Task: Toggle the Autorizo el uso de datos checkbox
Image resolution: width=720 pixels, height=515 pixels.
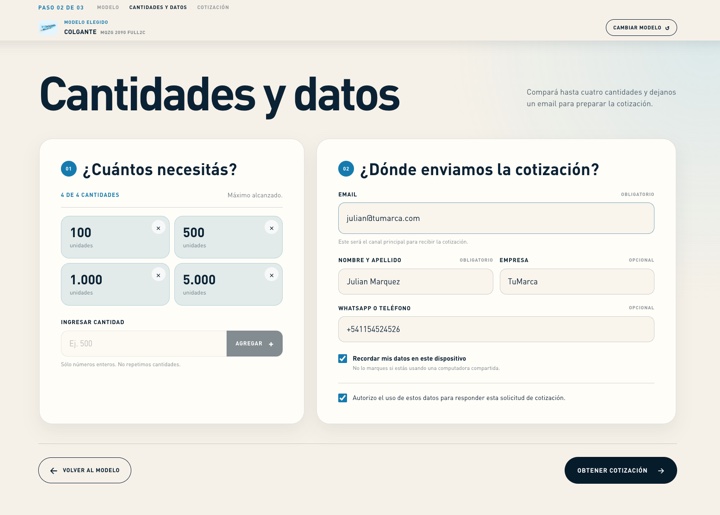Action: [x=343, y=398]
